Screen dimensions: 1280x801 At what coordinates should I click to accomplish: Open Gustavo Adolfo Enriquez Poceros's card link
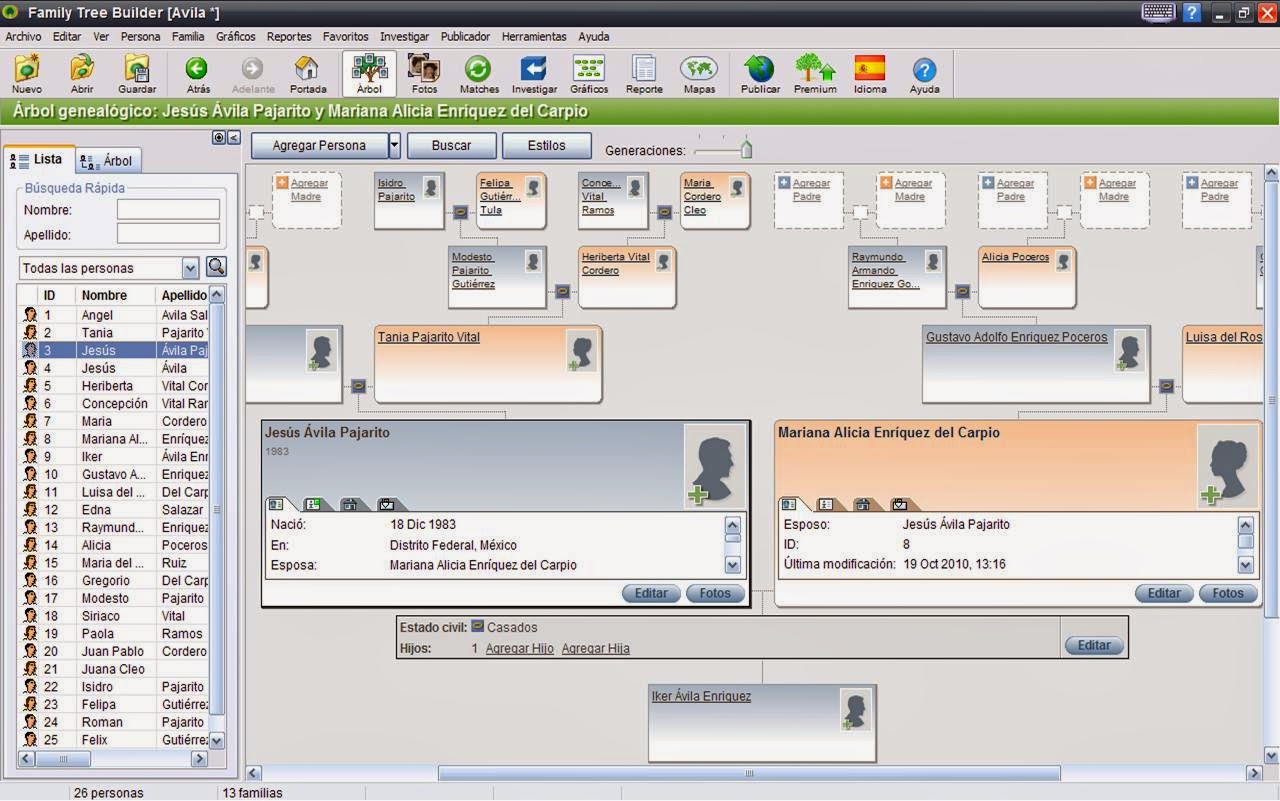(x=1016, y=337)
